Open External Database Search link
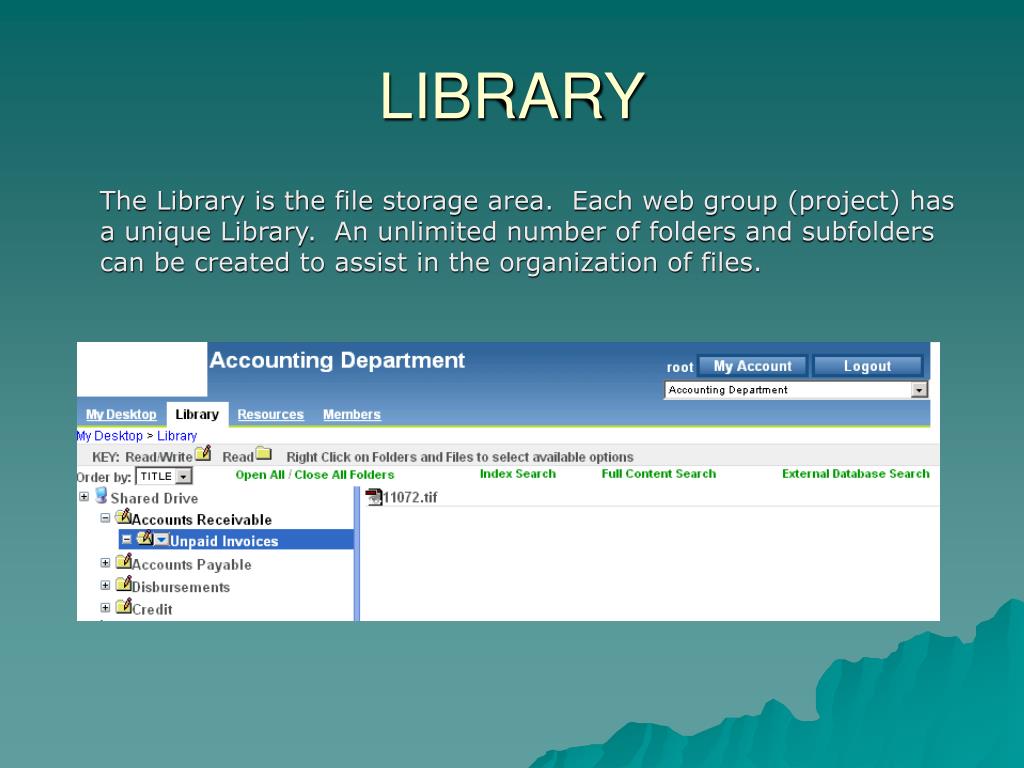1024x768 pixels. point(856,474)
